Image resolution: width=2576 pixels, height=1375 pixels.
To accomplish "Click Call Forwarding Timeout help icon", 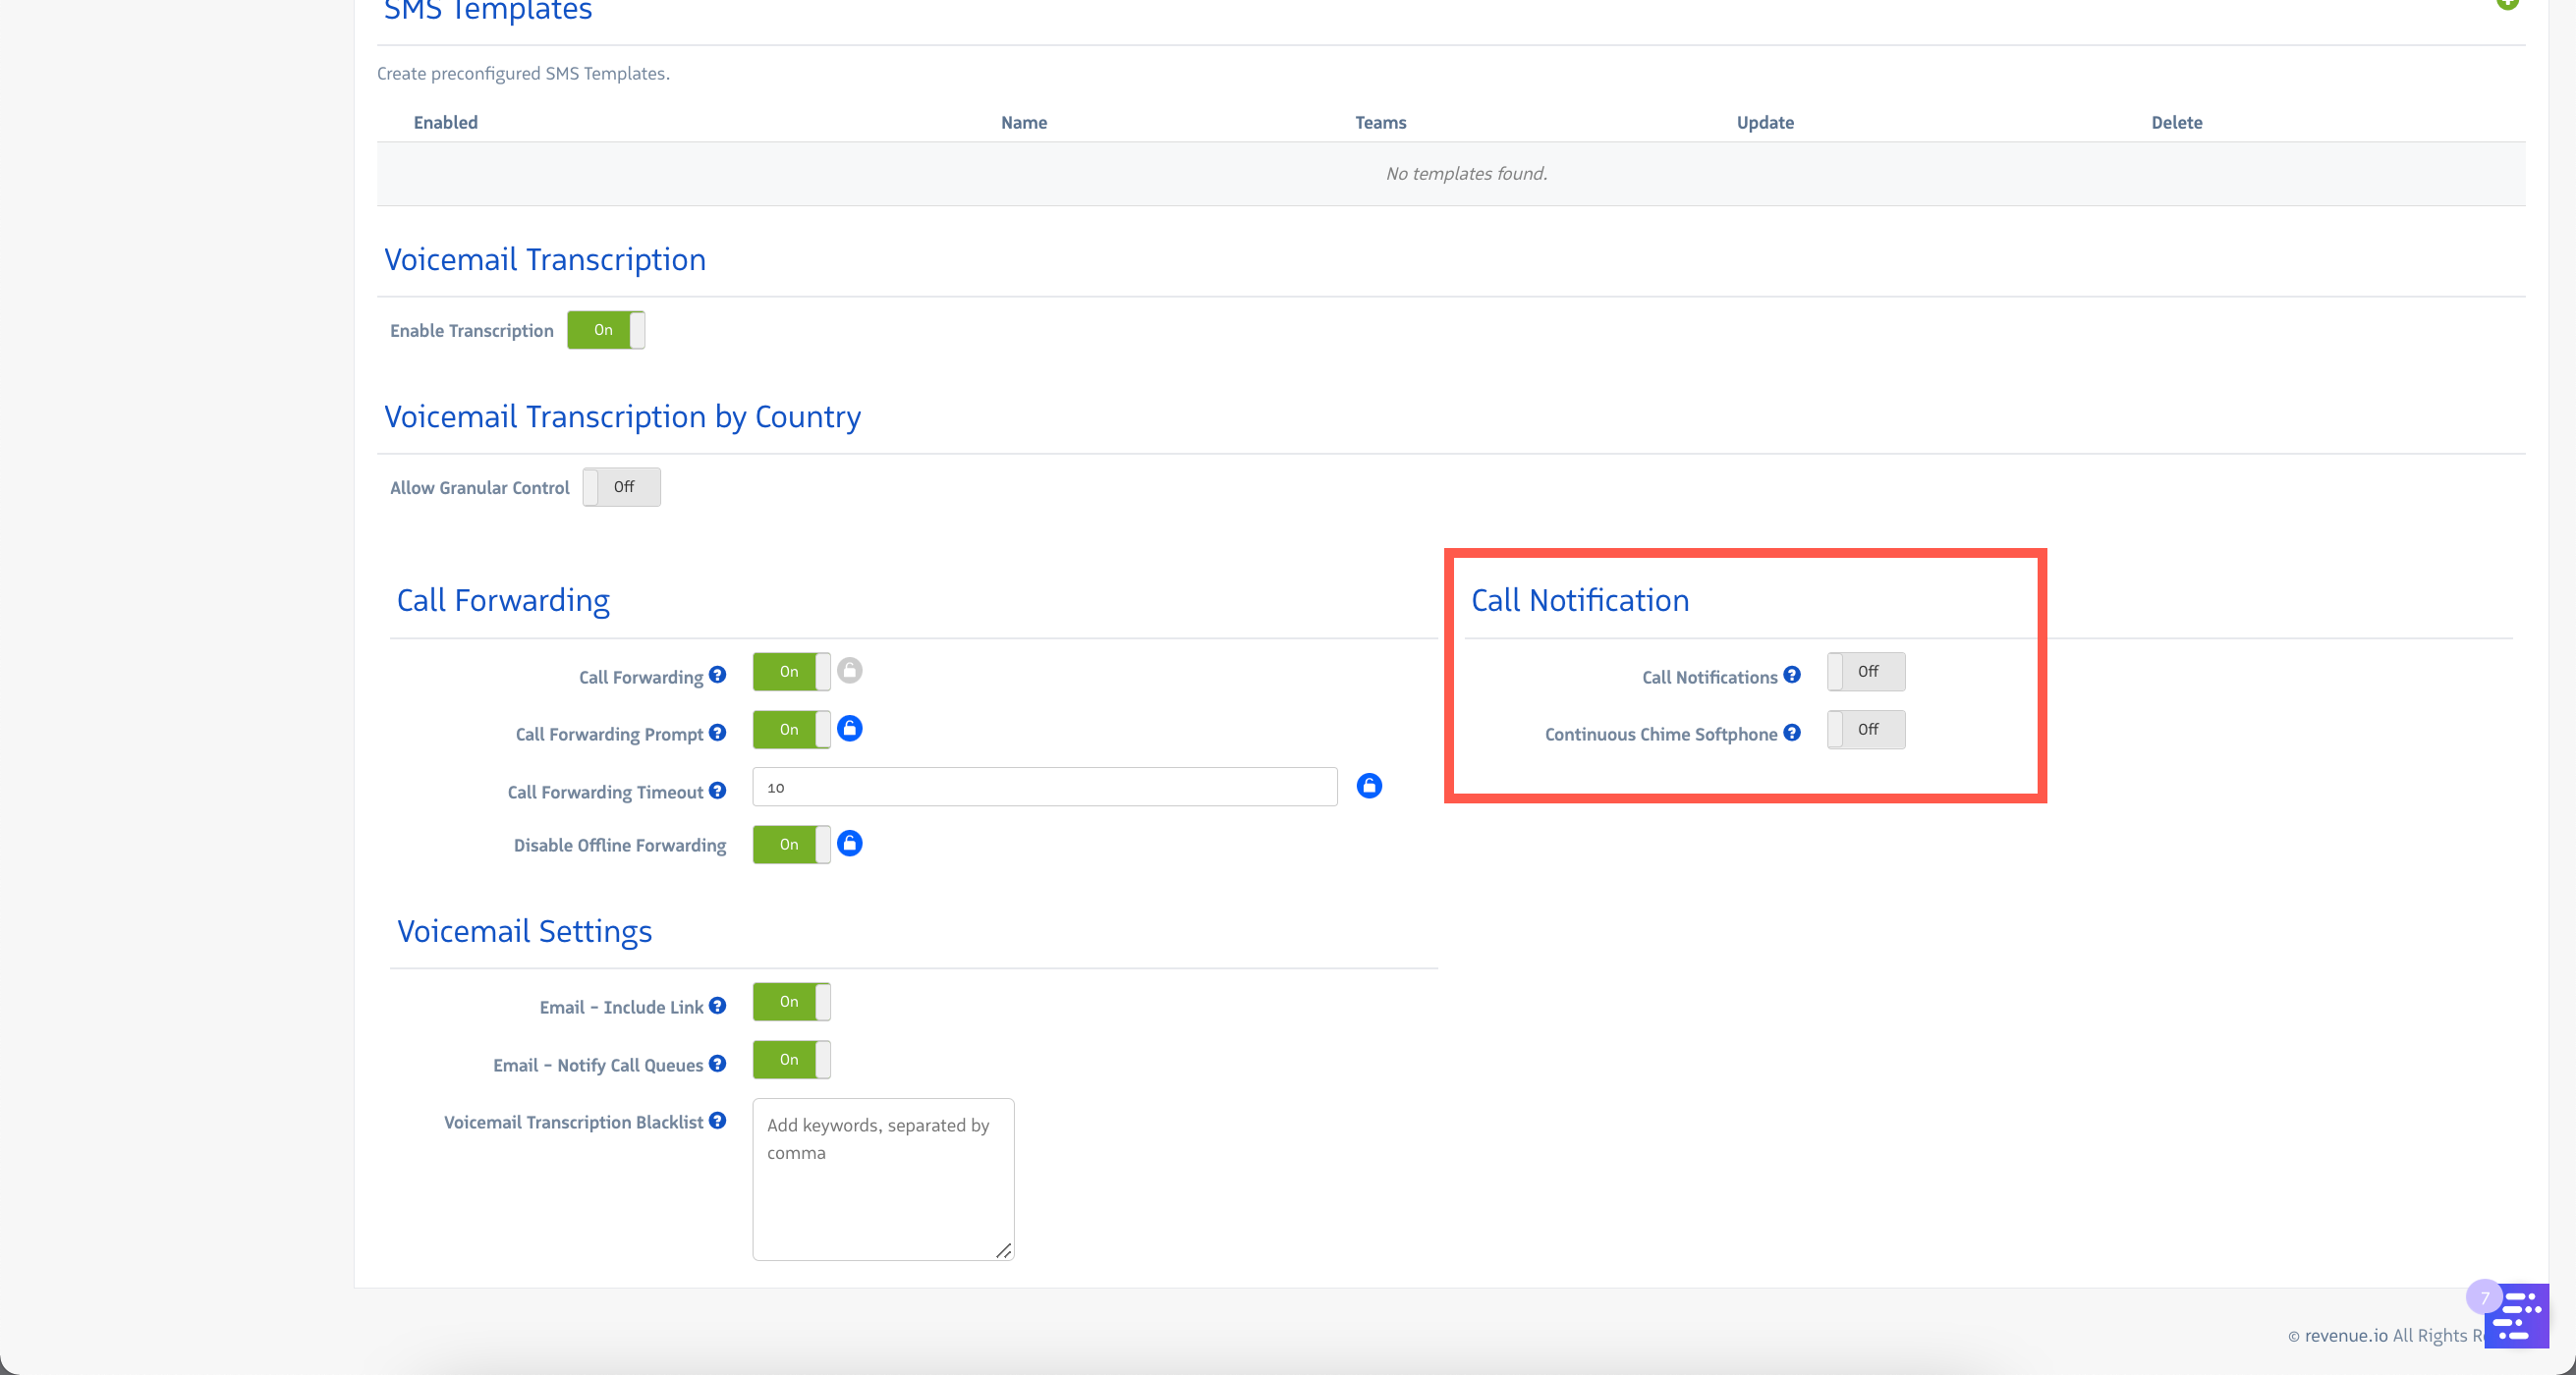I will click(x=717, y=791).
